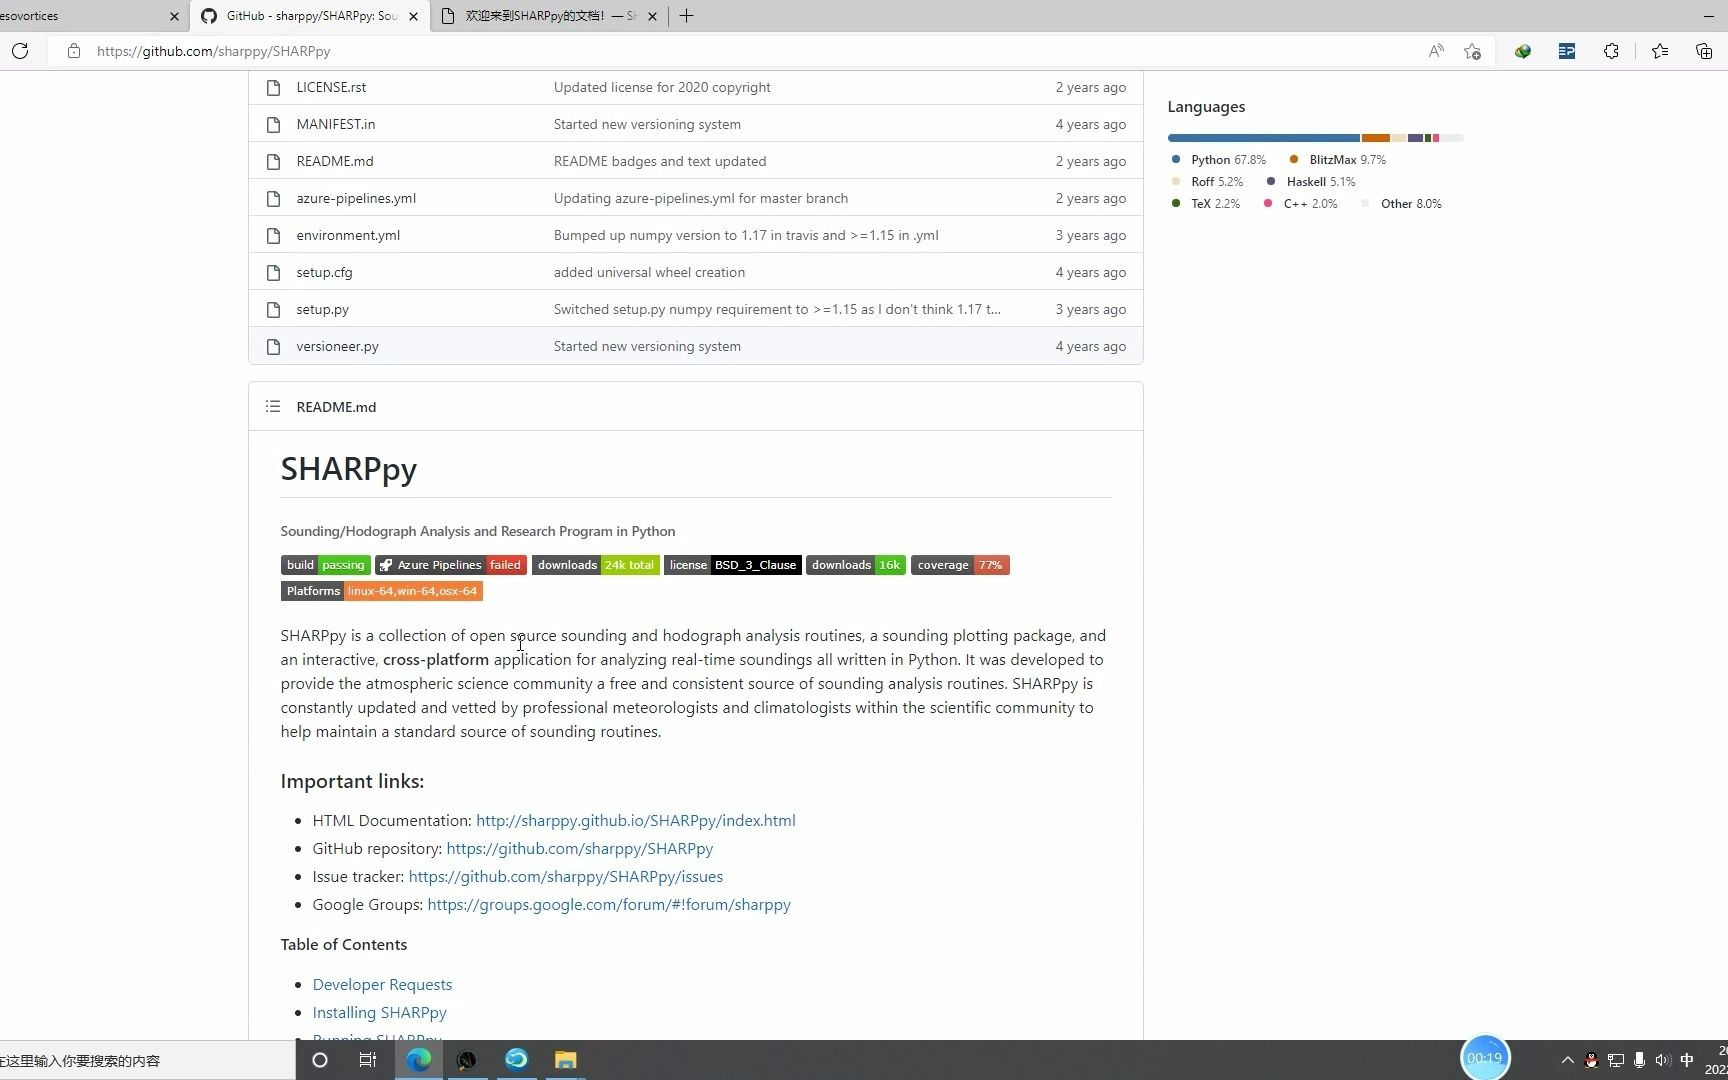Open the LICENSE.rst file
The width and height of the screenshot is (1728, 1080).
tap(331, 87)
